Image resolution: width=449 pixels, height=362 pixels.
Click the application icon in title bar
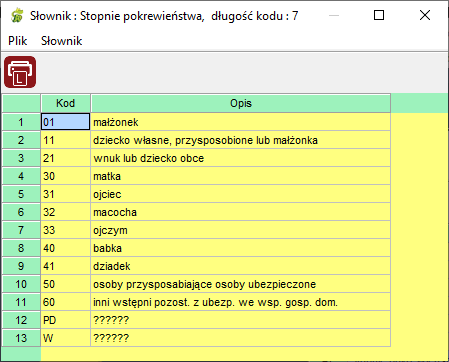17,16
